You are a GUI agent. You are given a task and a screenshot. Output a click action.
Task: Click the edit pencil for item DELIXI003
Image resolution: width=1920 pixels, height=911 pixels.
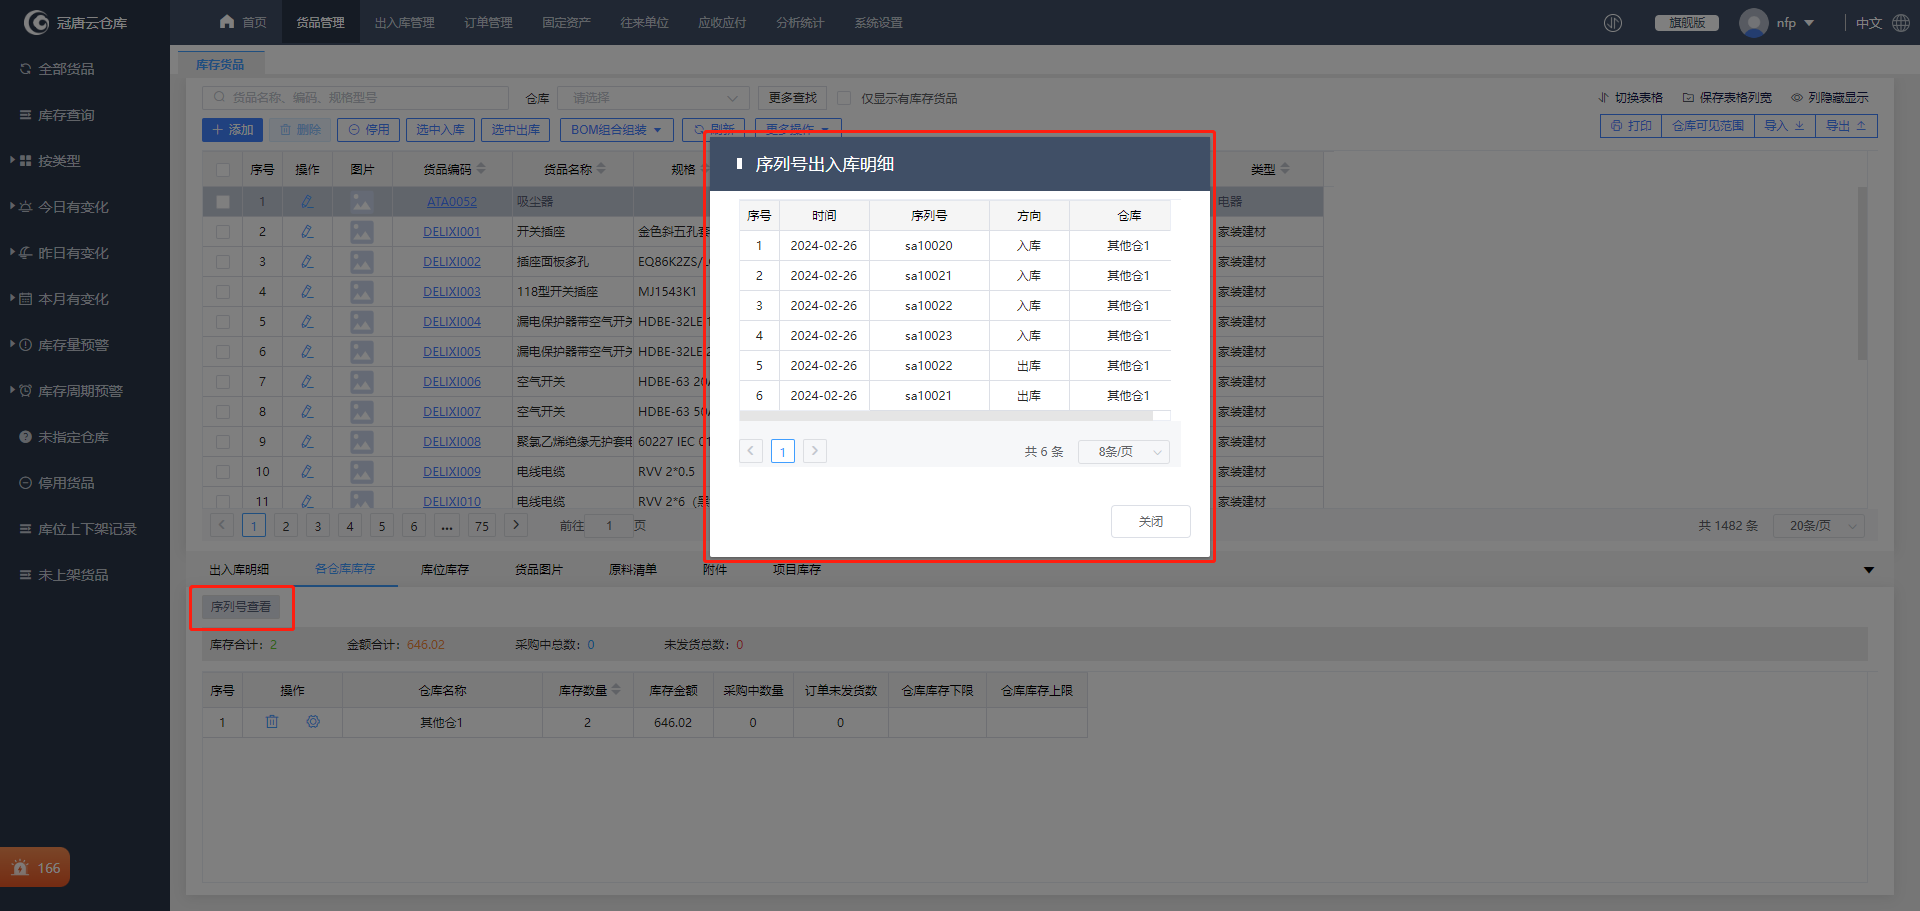(307, 291)
